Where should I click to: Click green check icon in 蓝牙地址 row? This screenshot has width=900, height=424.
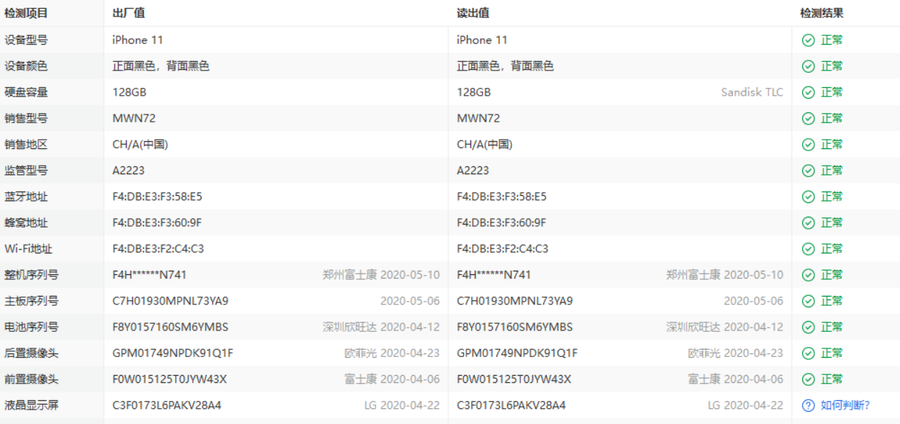click(x=808, y=197)
